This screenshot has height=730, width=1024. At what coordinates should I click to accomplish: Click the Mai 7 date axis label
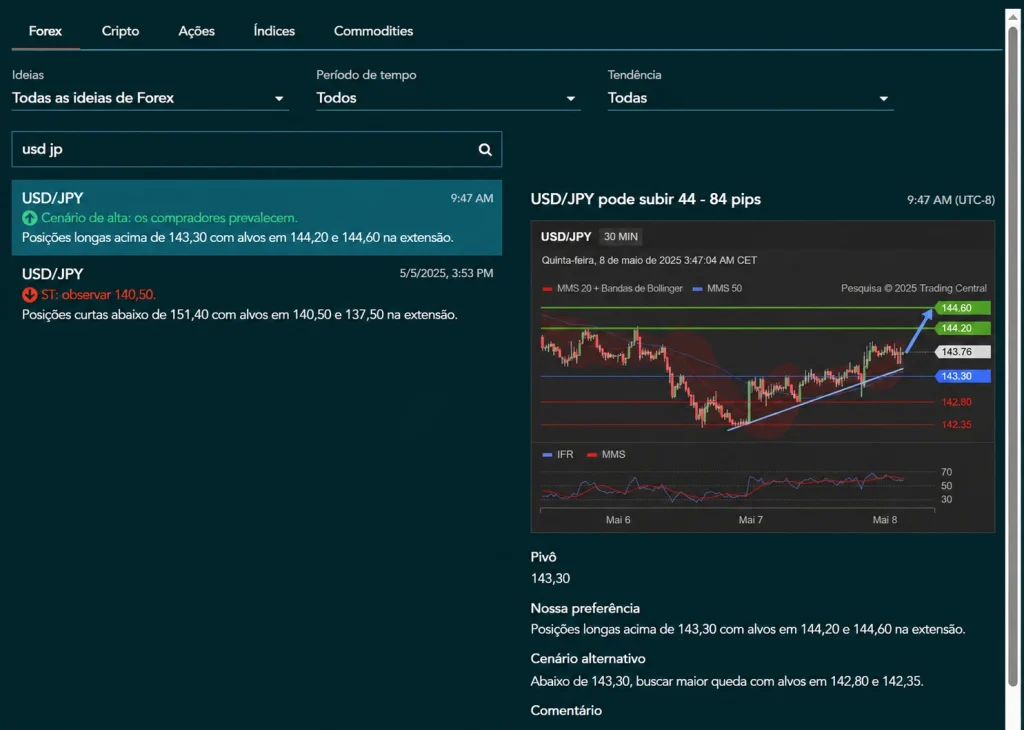(750, 520)
